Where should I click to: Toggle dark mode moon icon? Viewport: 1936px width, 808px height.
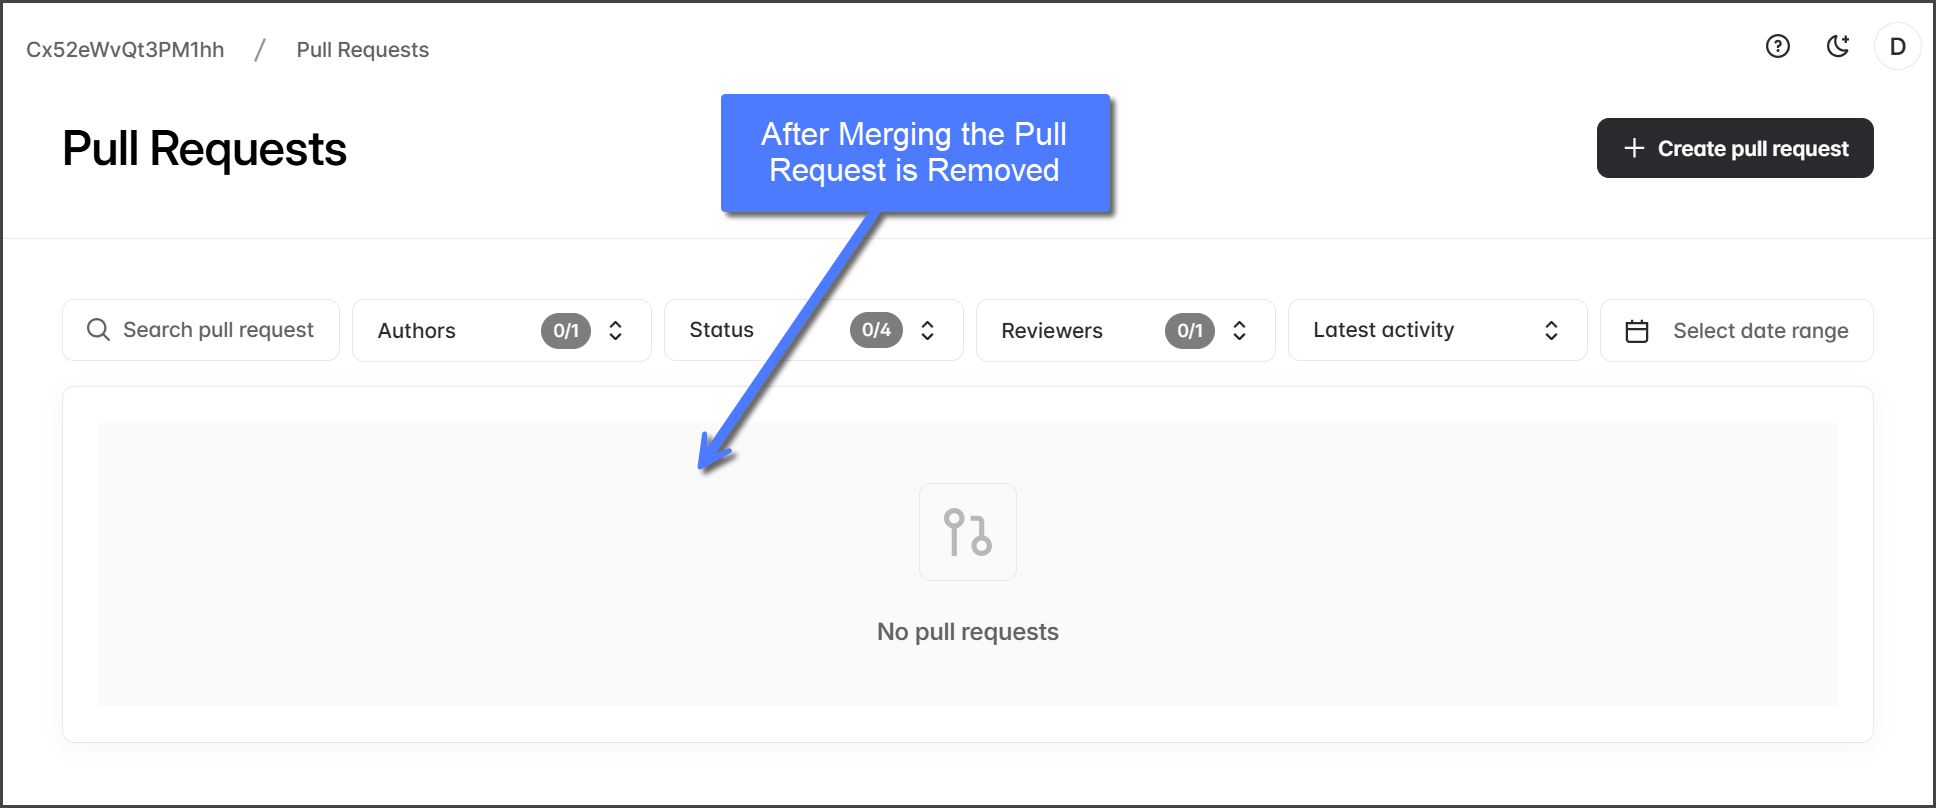pos(1837,46)
